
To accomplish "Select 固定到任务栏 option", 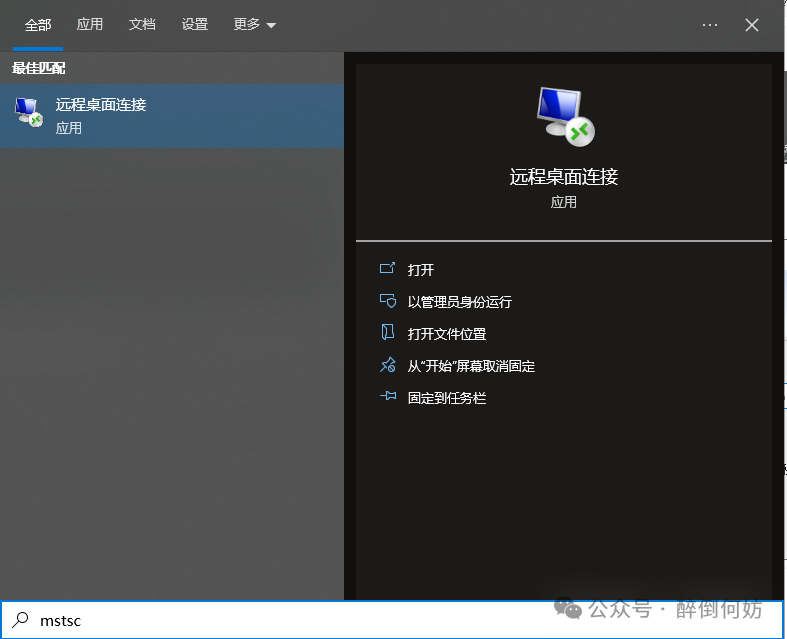I will click(x=446, y=397).
